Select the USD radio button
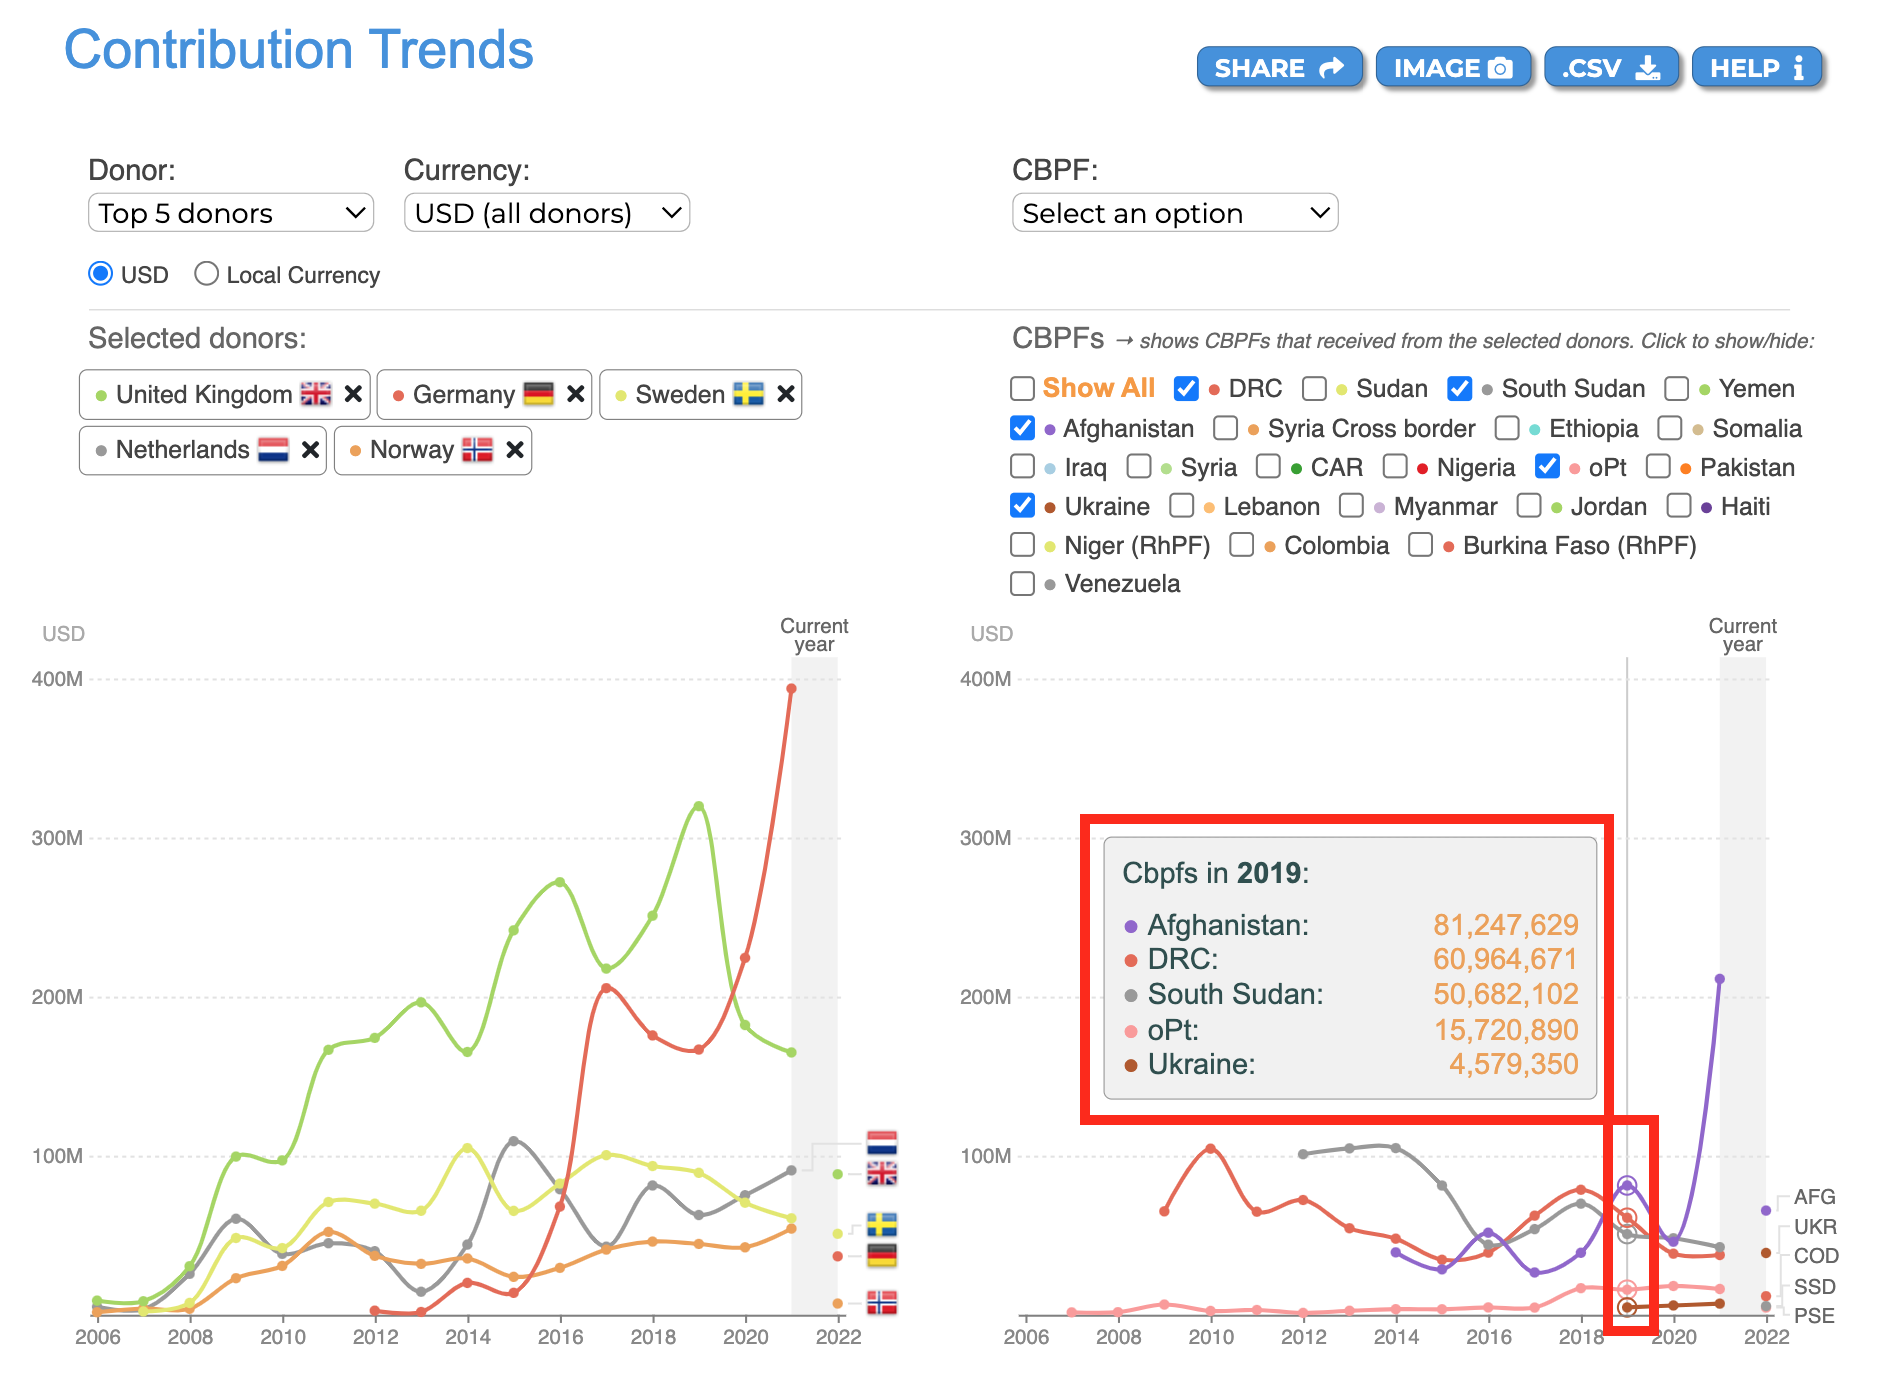Viewport: 1886px width, 1392px height. tap(100, 274)
